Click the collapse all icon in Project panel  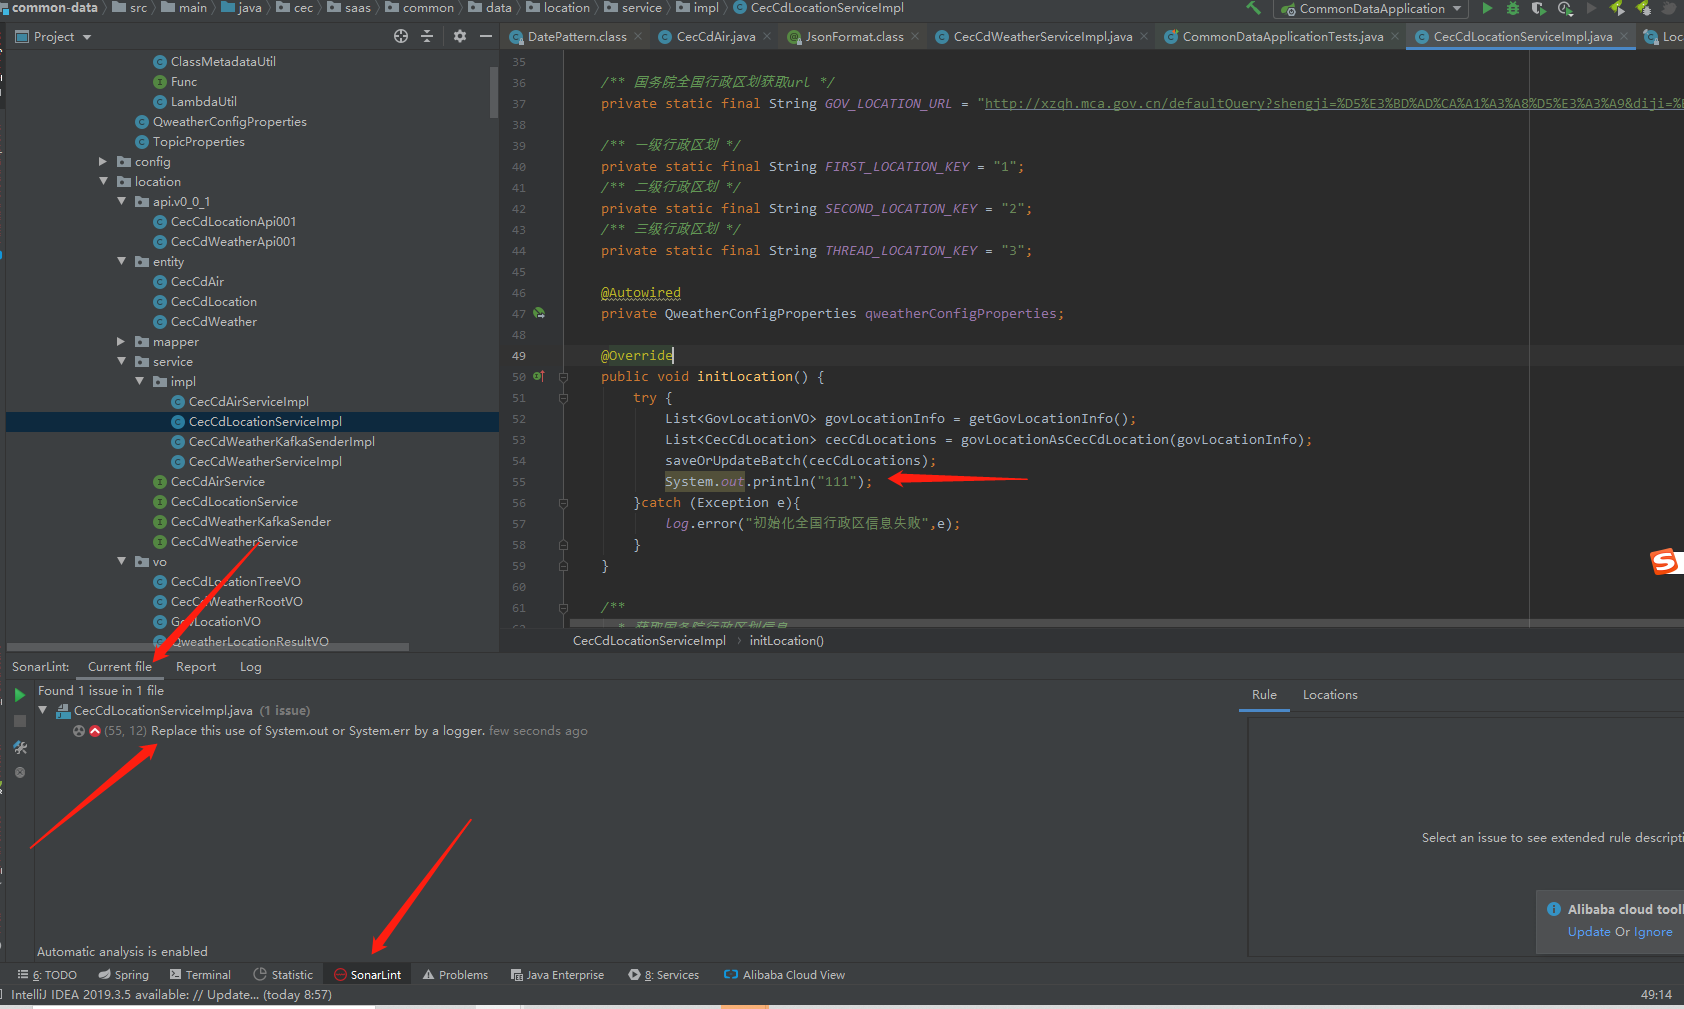click(427, 36)
